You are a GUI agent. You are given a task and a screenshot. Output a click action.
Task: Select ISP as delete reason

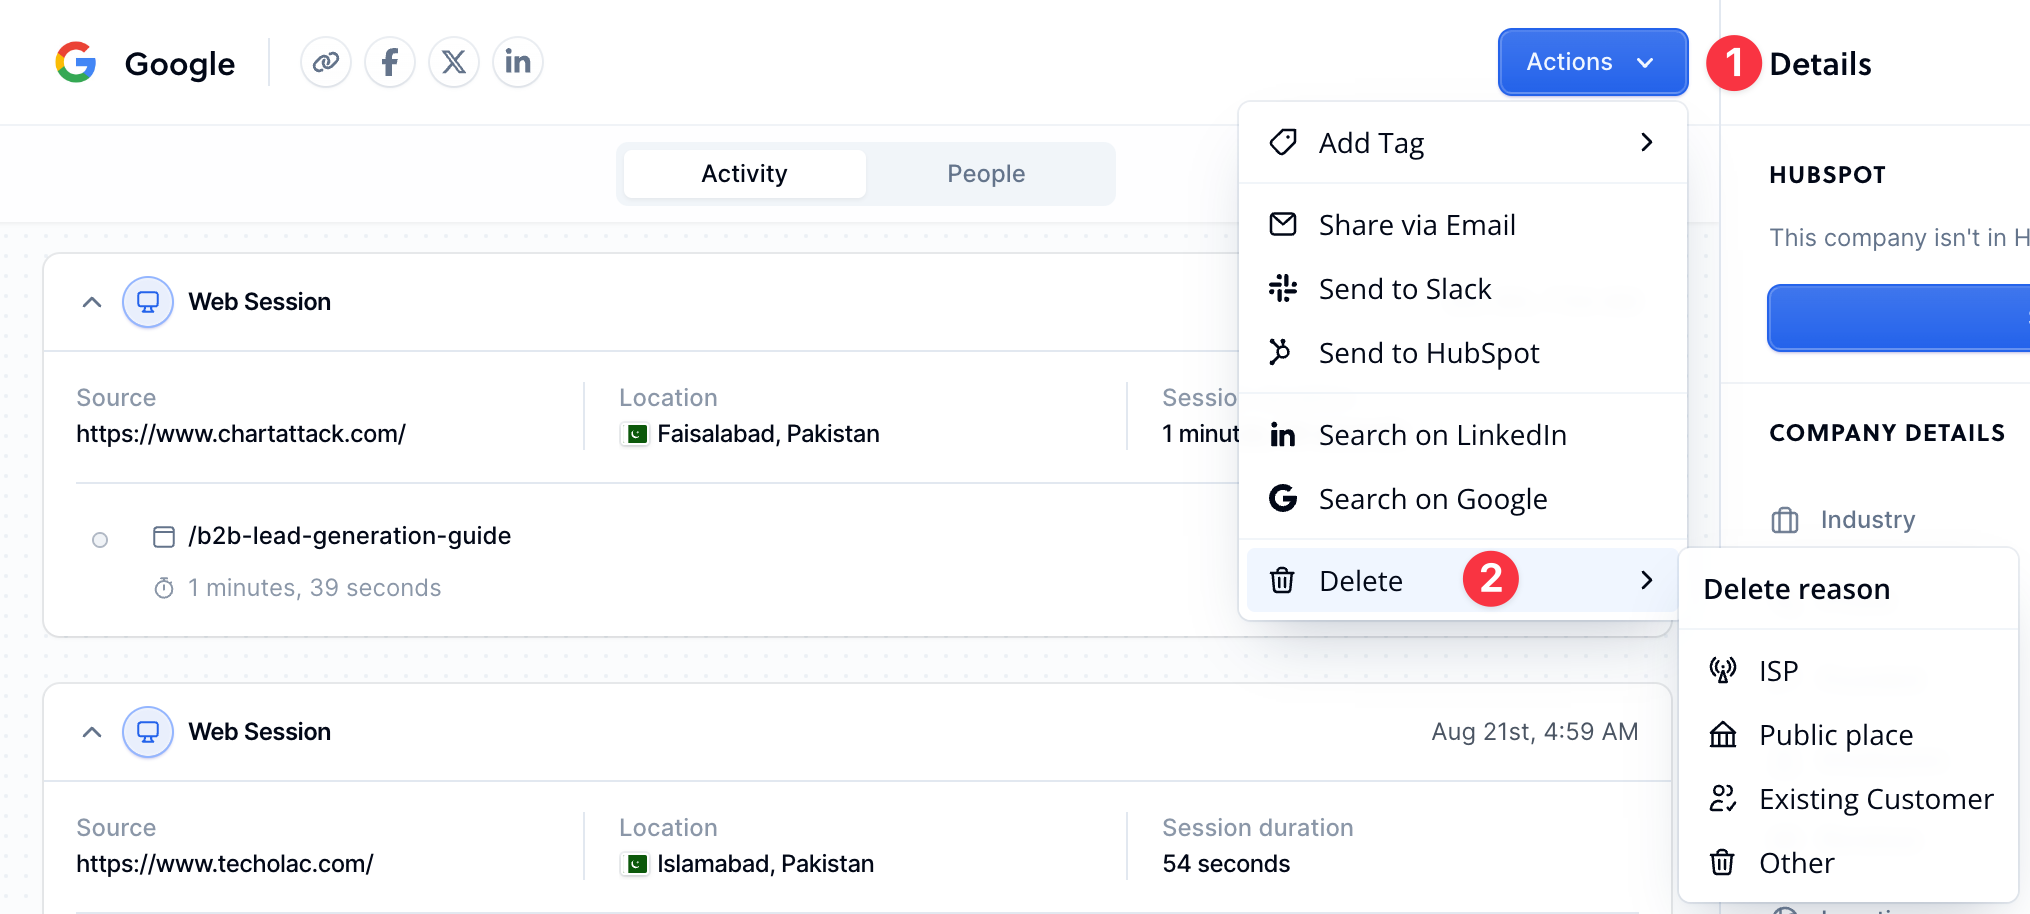(1848, 671)
